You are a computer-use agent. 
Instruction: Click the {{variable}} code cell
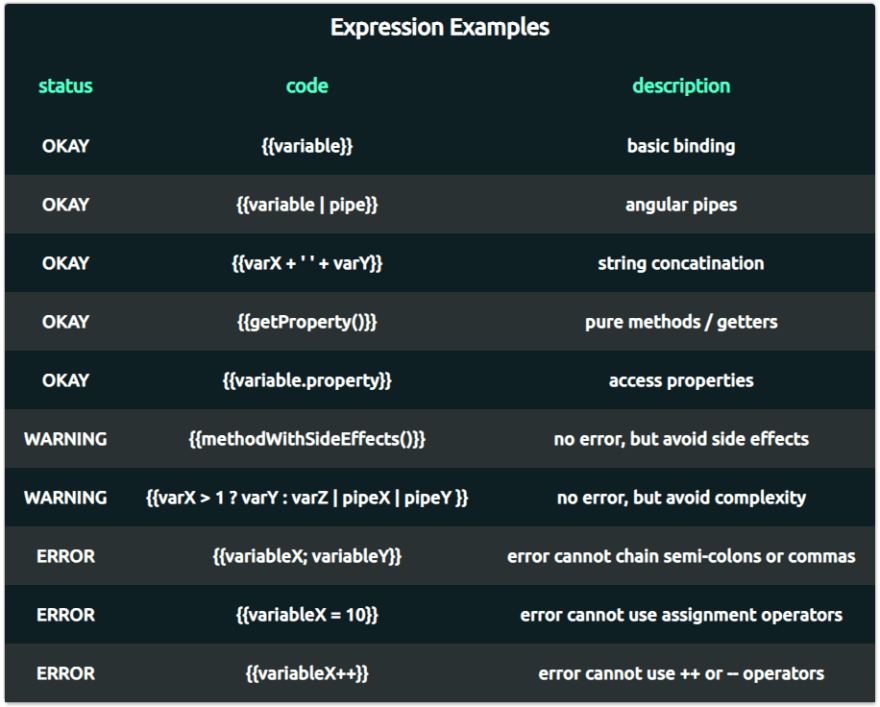click(x=307, y=146)
